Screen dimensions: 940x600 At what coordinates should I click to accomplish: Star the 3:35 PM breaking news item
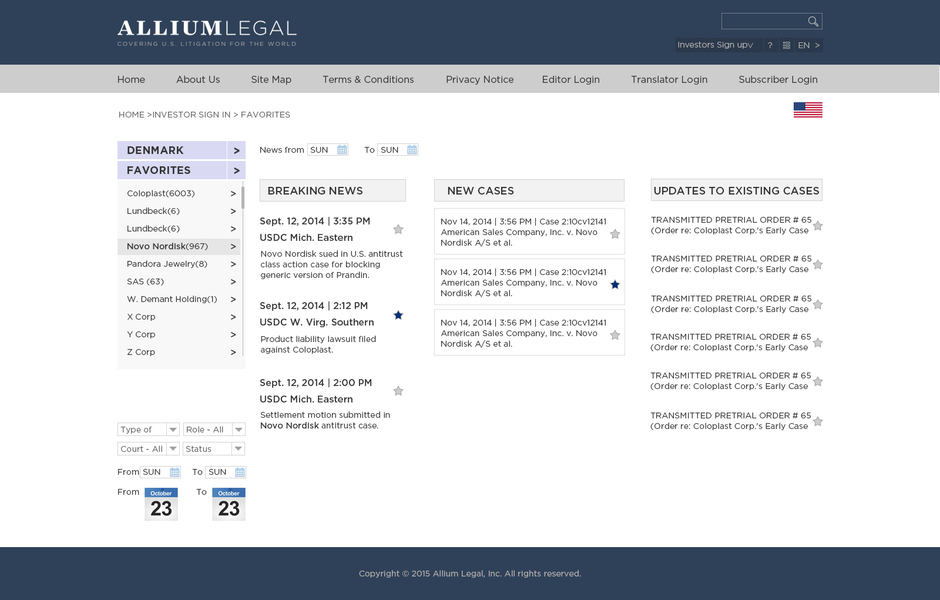(398, 230)
